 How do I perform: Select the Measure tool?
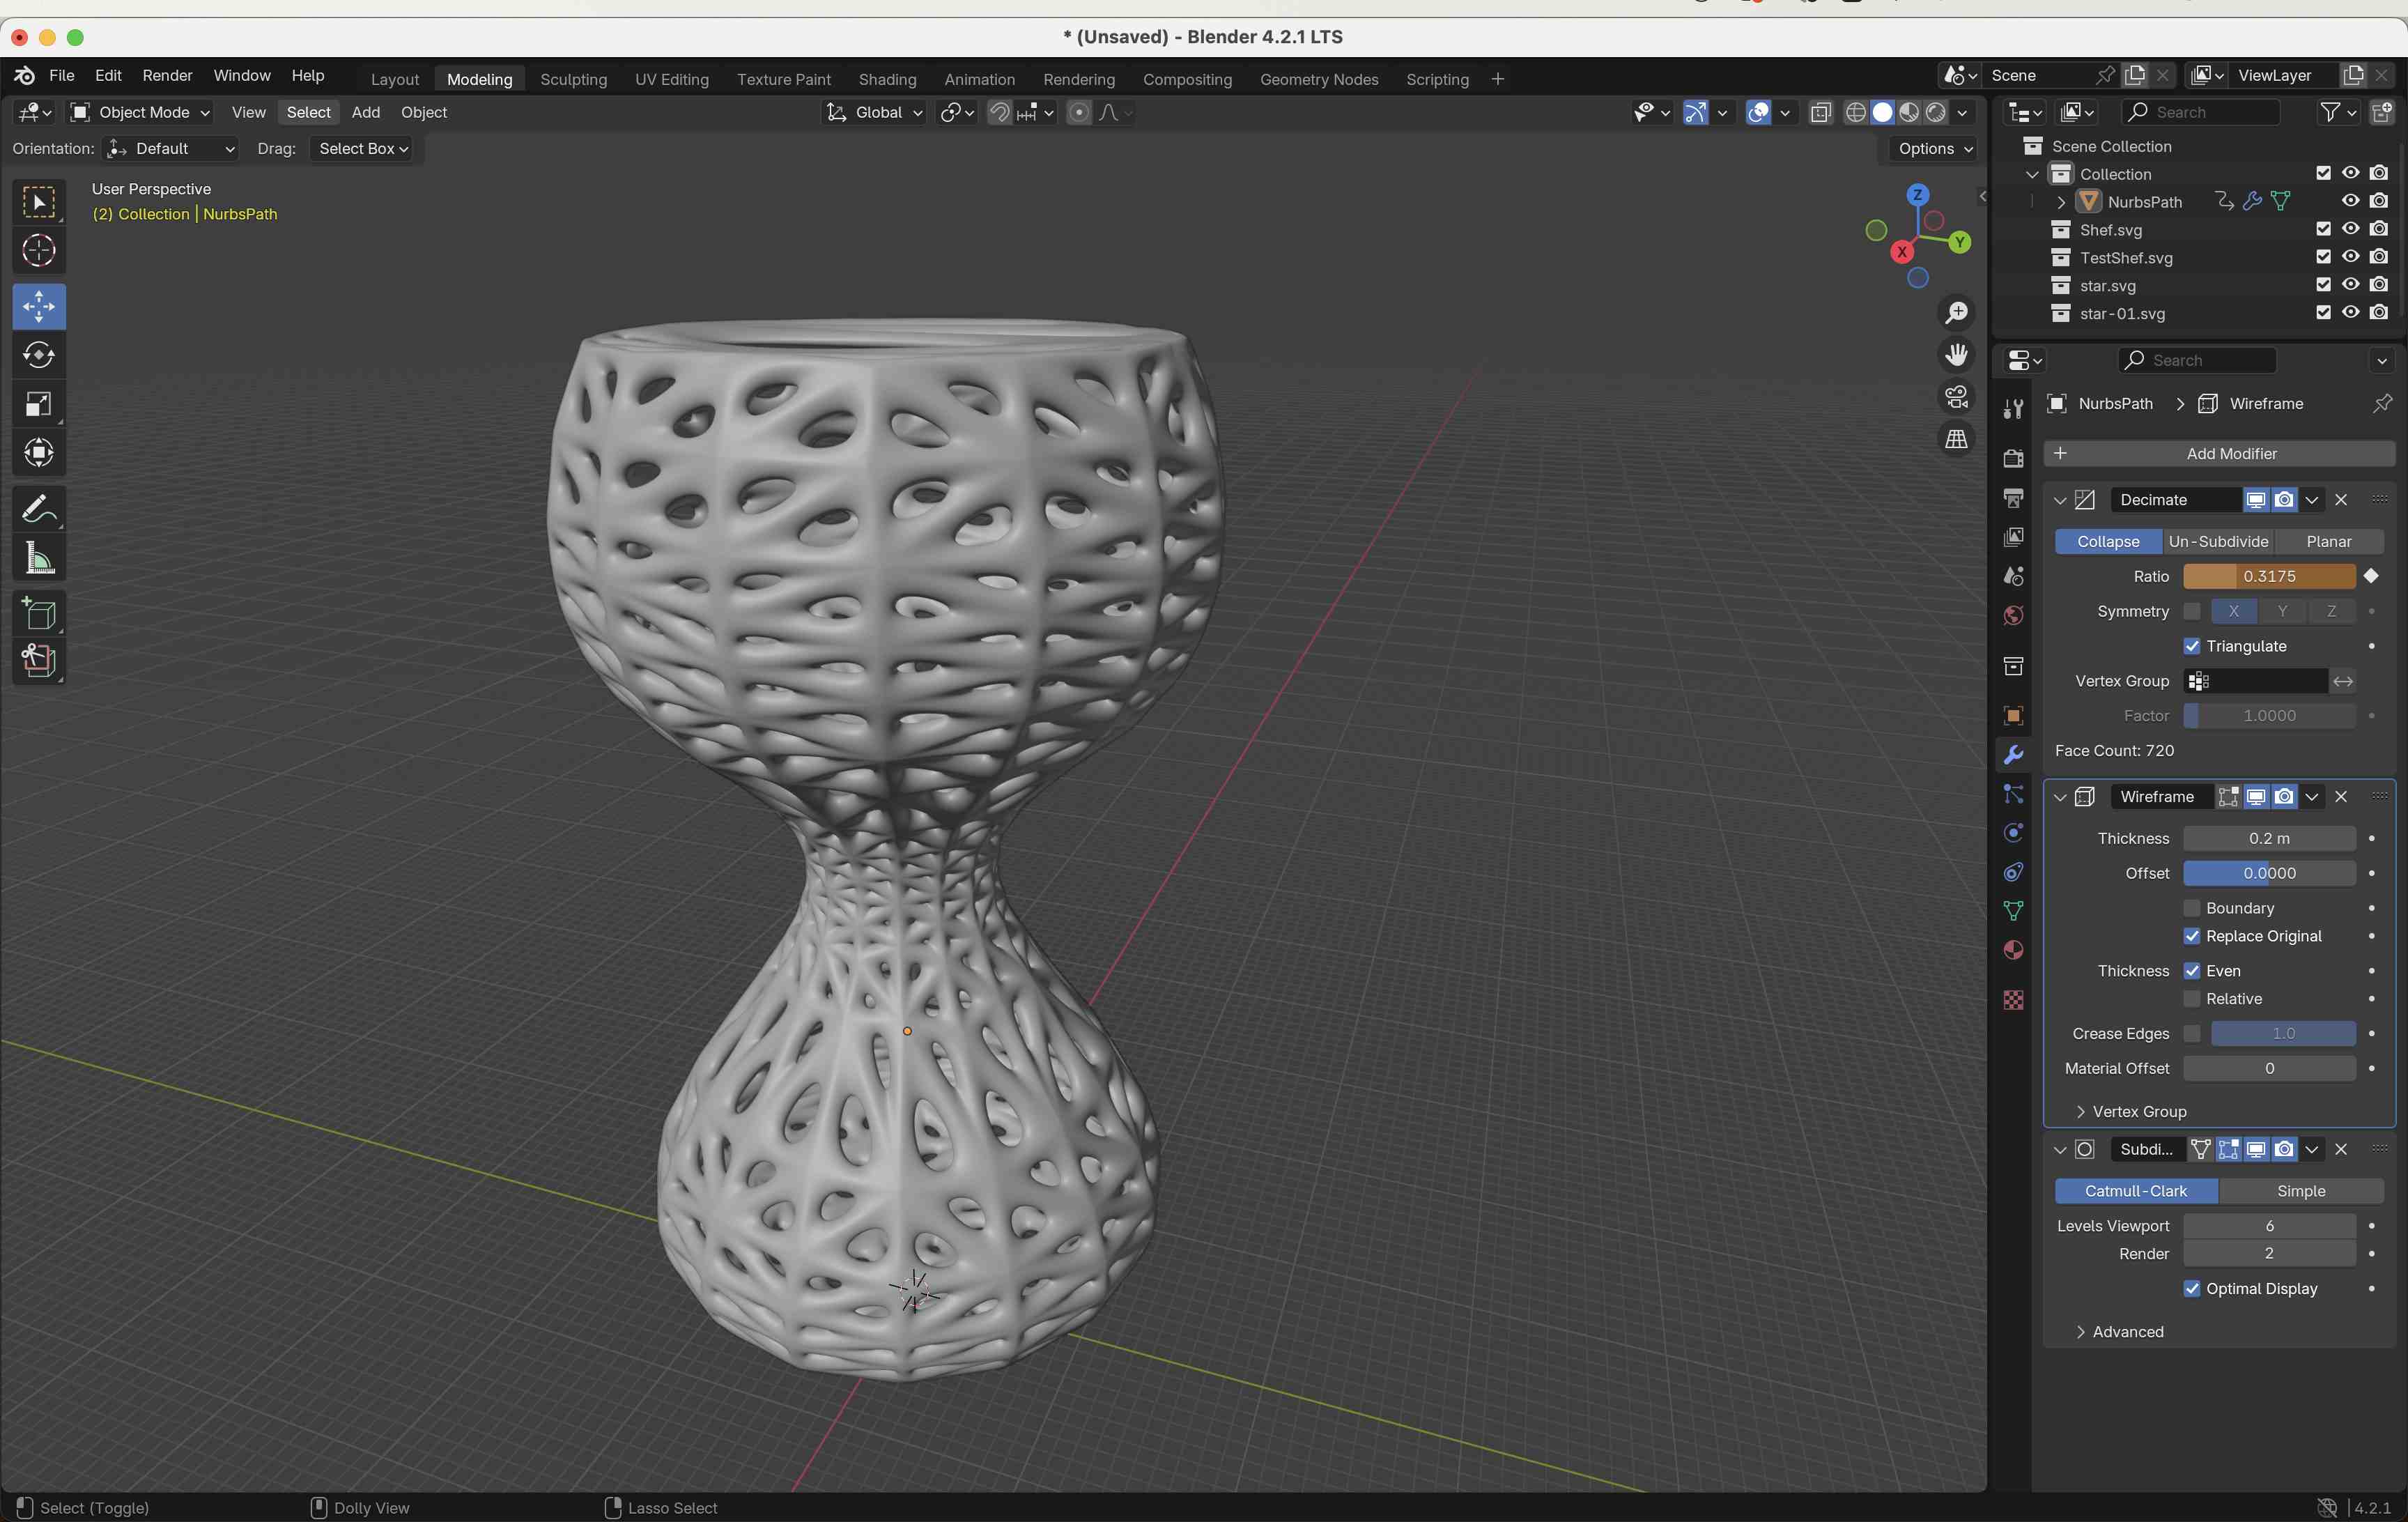[x=39, y=558]
